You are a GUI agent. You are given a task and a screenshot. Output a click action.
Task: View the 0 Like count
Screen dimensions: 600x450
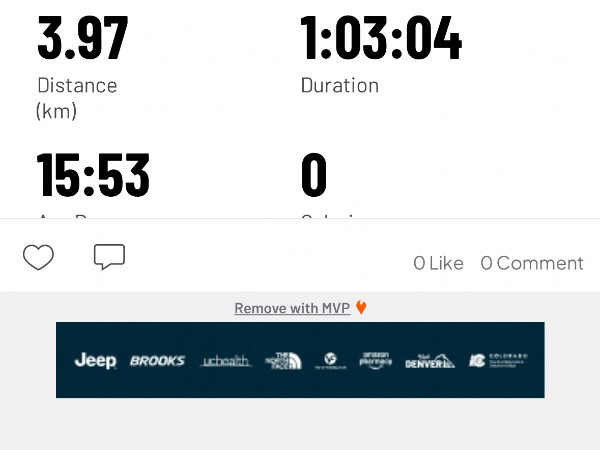tap(439, 263)
